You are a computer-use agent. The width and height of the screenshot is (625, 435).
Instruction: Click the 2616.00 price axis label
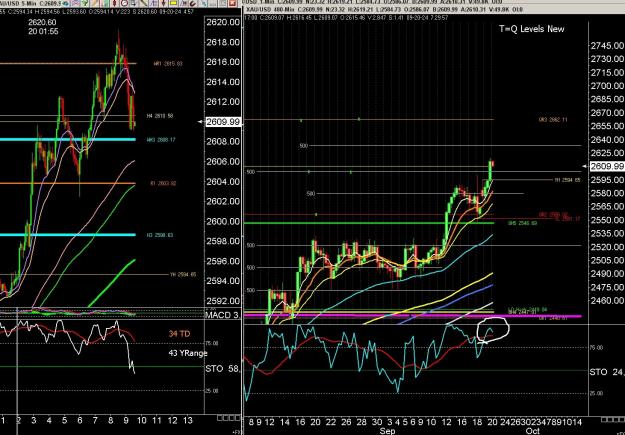pos(223,62)
